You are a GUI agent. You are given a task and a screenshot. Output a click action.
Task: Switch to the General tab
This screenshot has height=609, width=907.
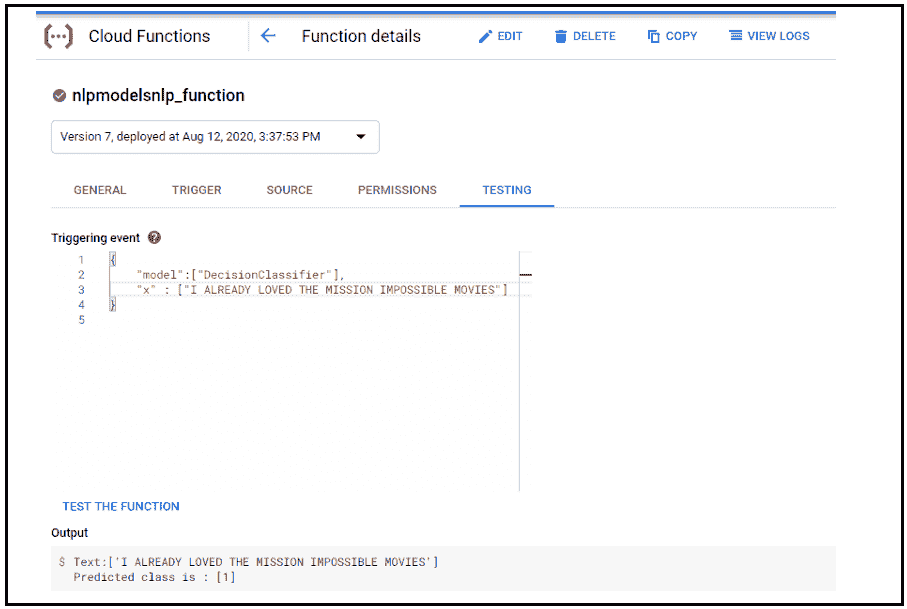coord(100,190)
